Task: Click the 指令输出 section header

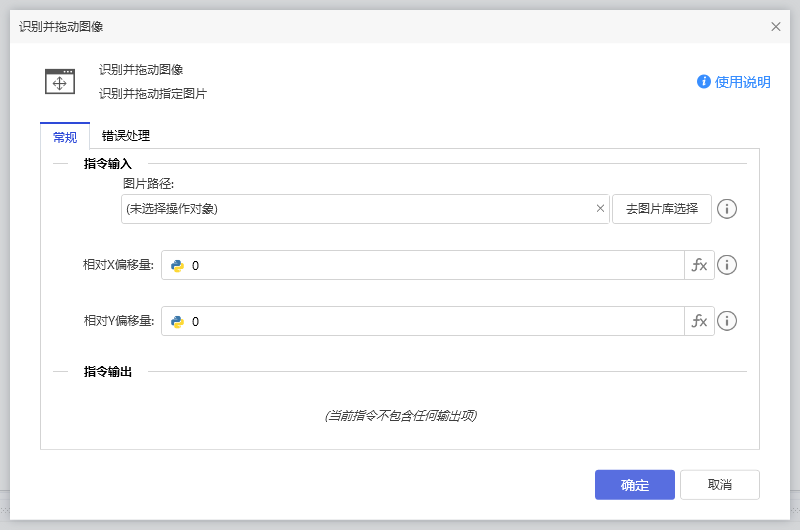Action: [108, 372]
